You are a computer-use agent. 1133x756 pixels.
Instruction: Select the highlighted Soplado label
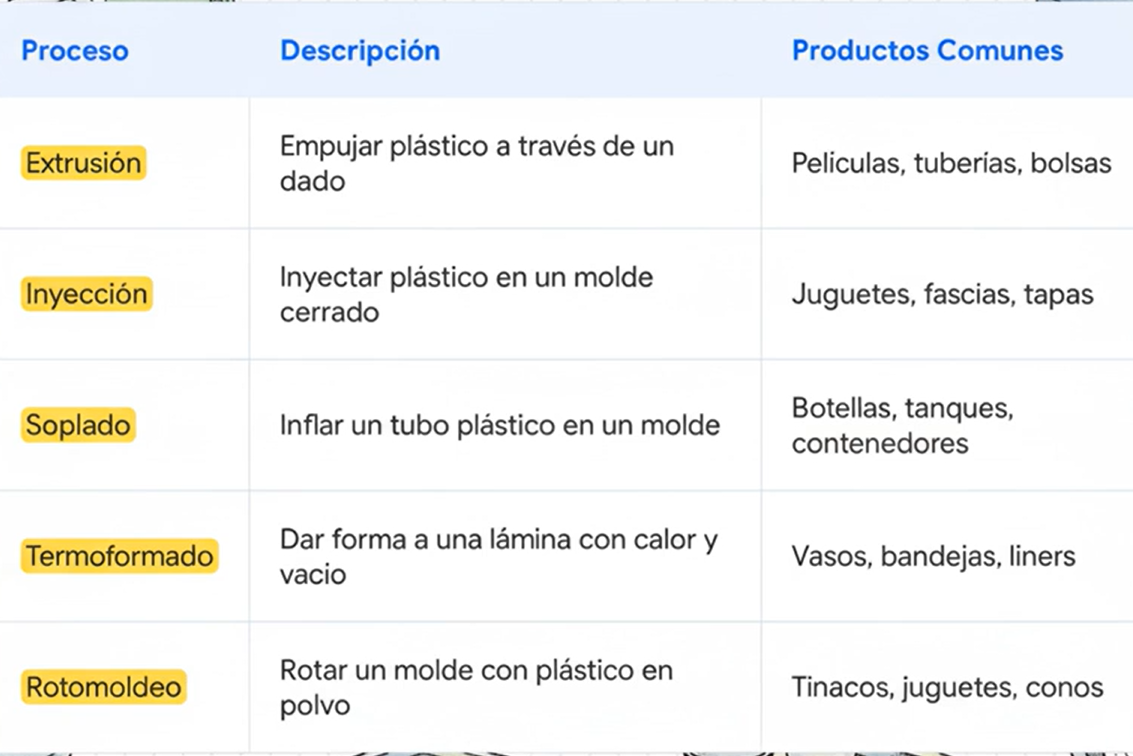78,425
